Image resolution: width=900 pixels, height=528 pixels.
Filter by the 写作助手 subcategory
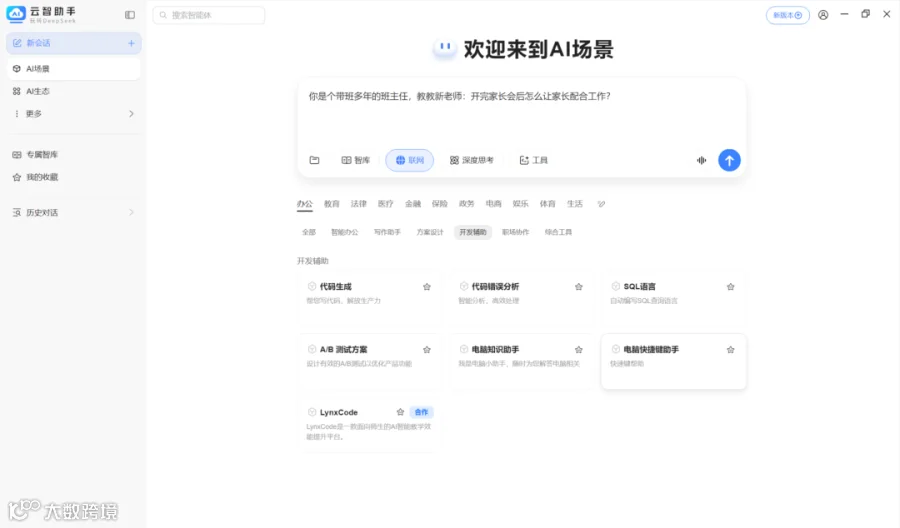coord(387,232)
